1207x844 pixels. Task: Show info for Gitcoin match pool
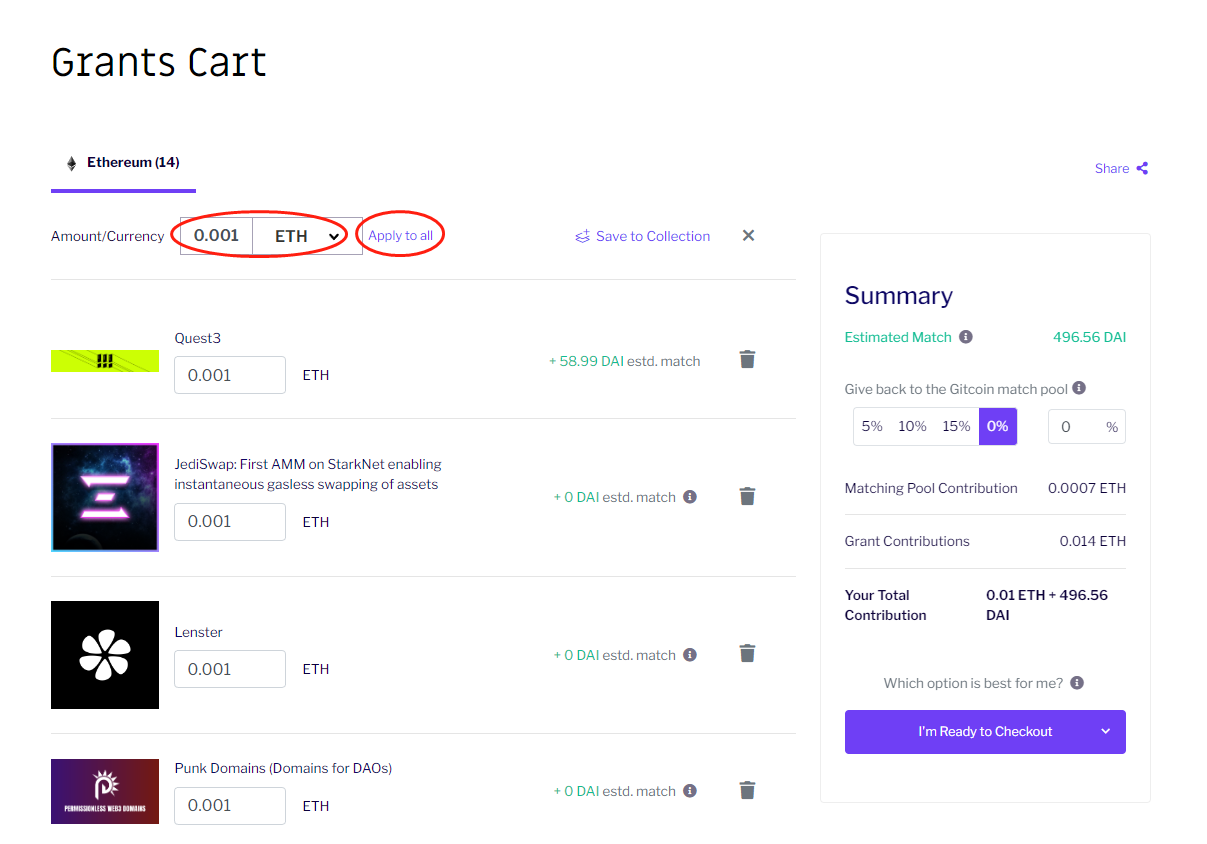coord(1079,388)
